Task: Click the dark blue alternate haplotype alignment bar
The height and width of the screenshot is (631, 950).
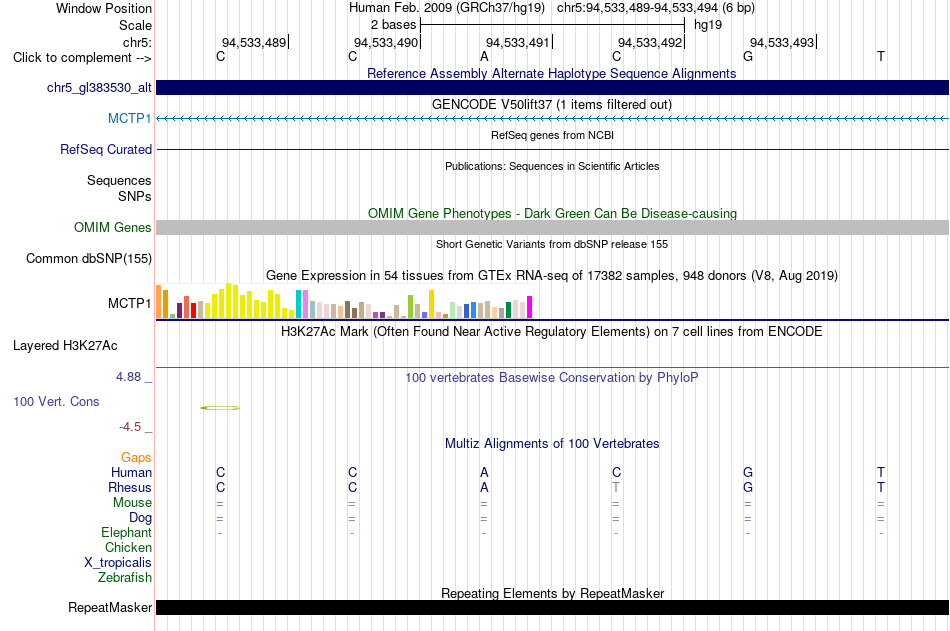Action: pyautogui.click(x=552, y=87)
